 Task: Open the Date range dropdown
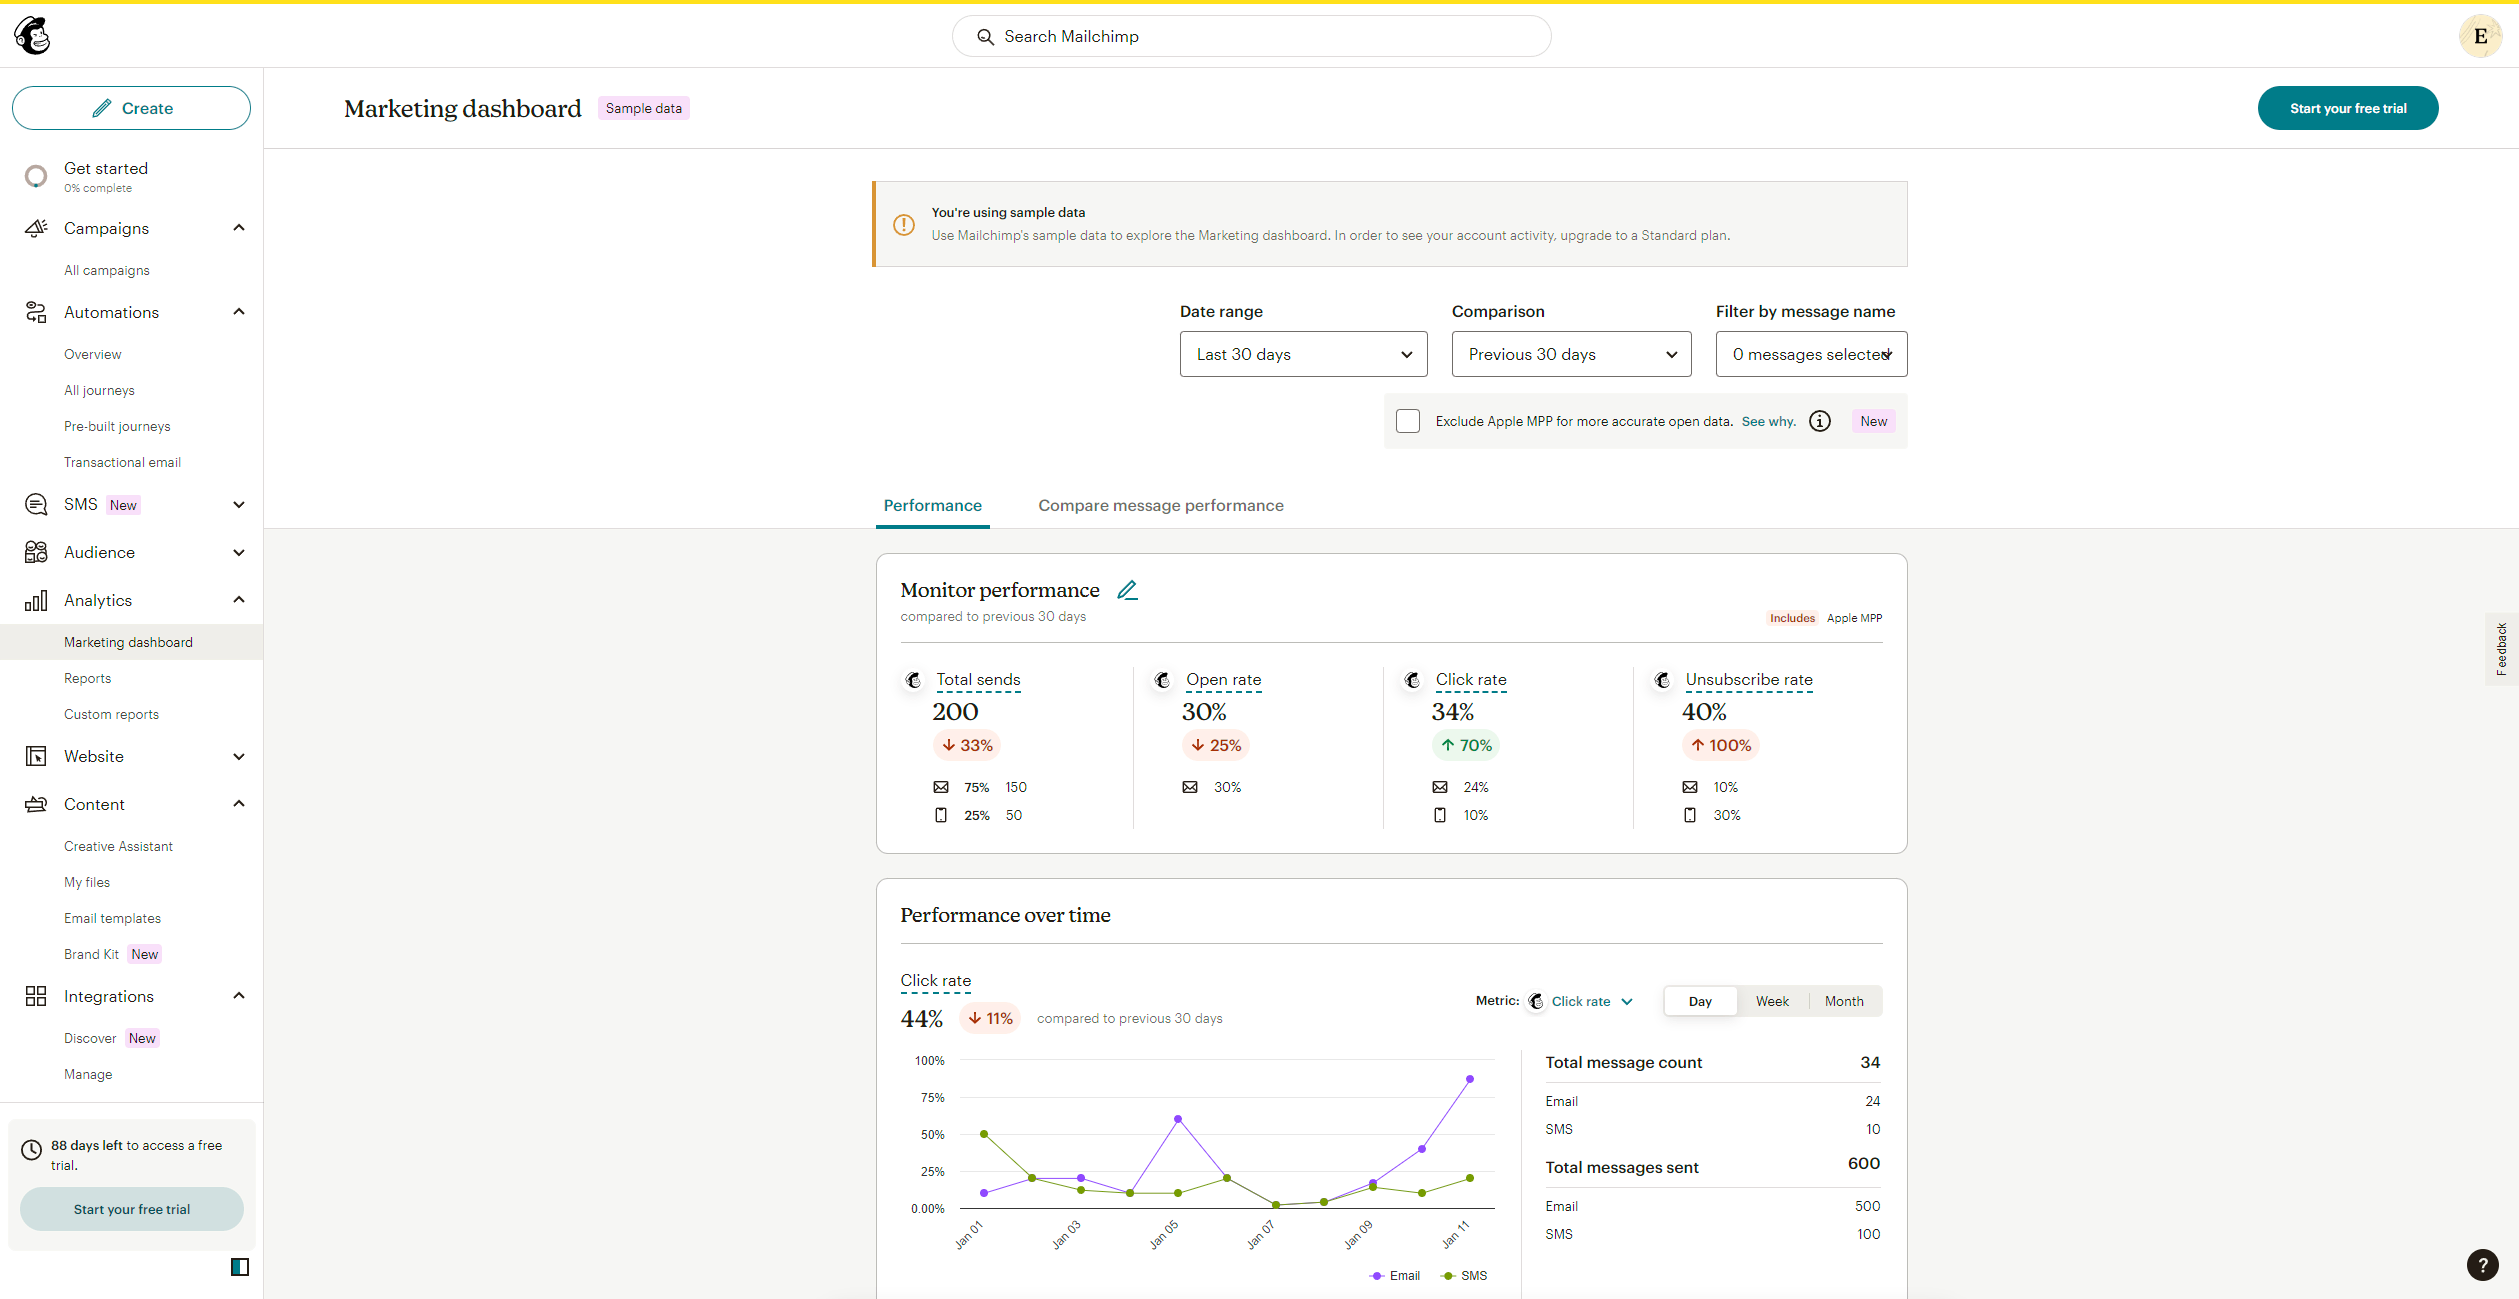(1303, 354)
